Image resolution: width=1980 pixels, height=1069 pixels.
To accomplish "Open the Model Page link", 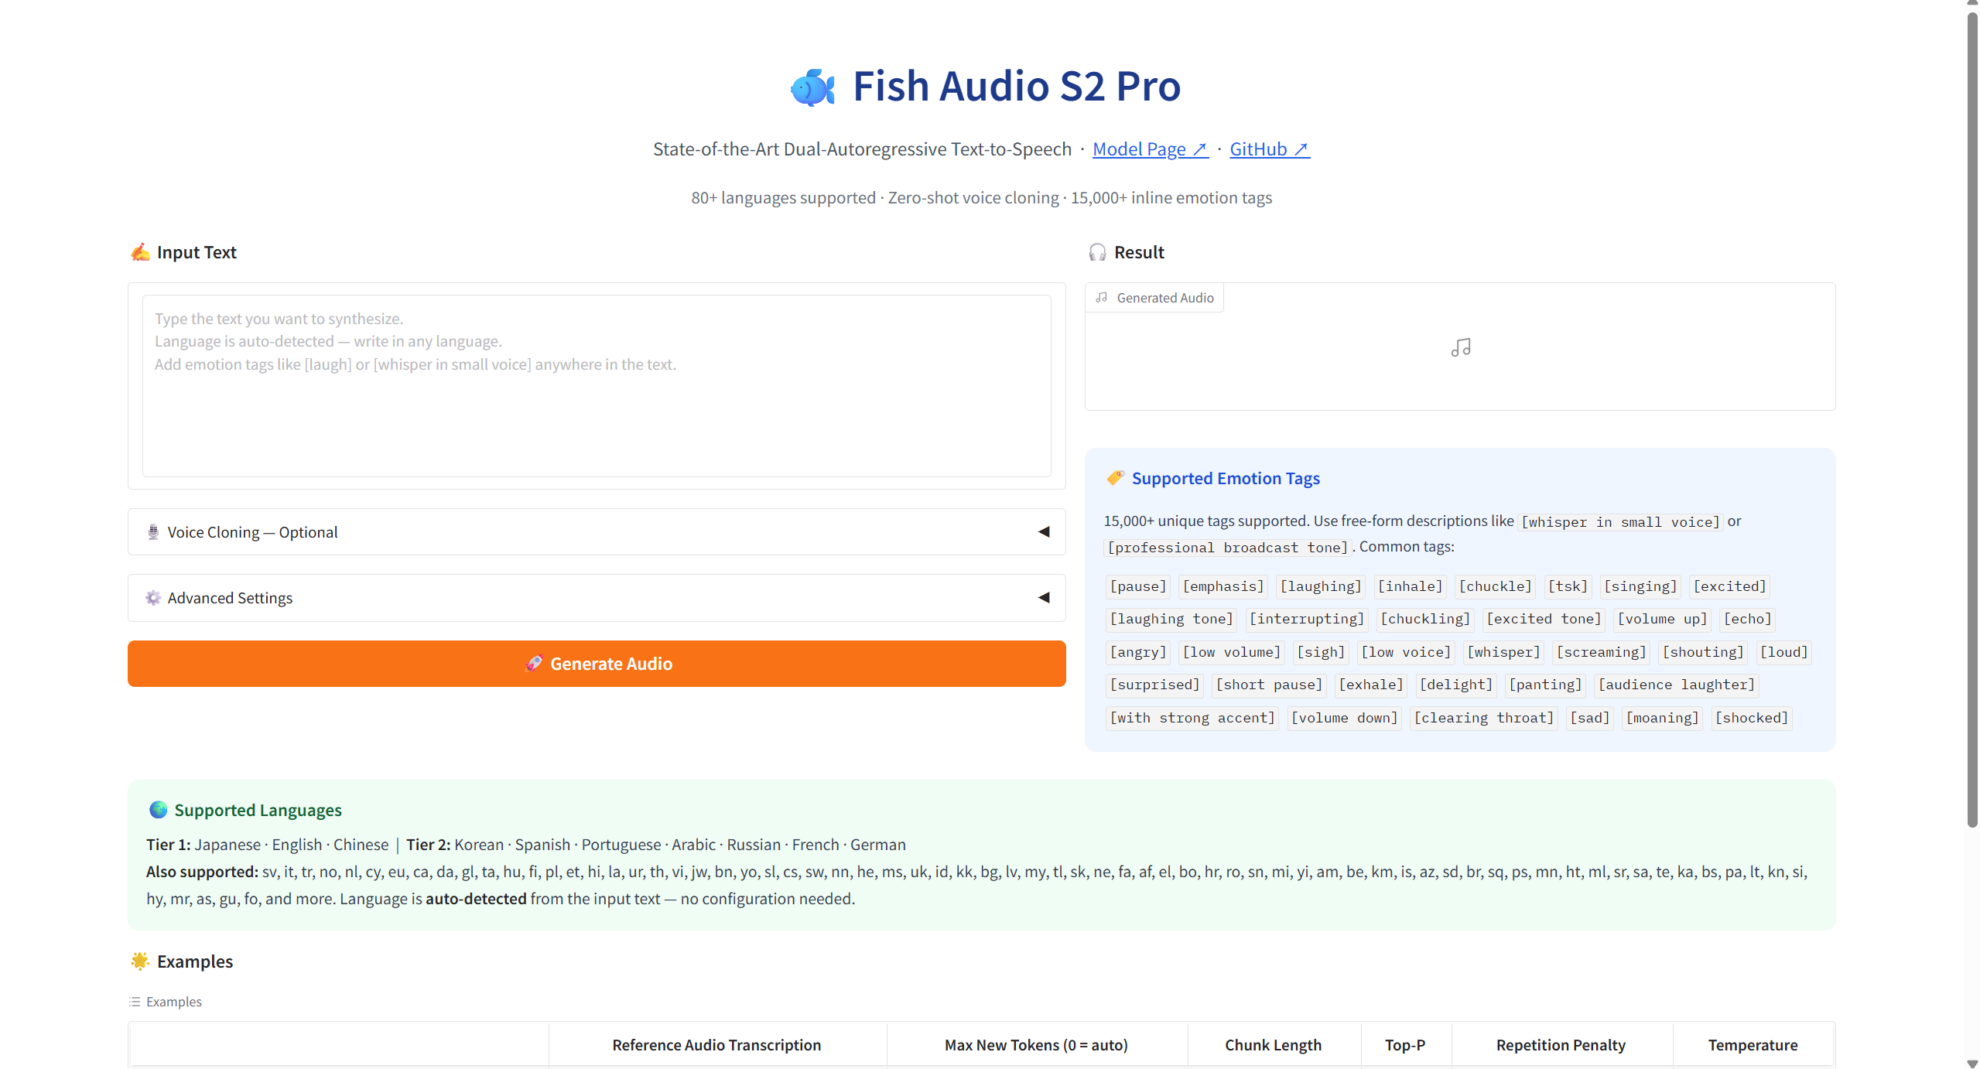I will point(1149,149).
